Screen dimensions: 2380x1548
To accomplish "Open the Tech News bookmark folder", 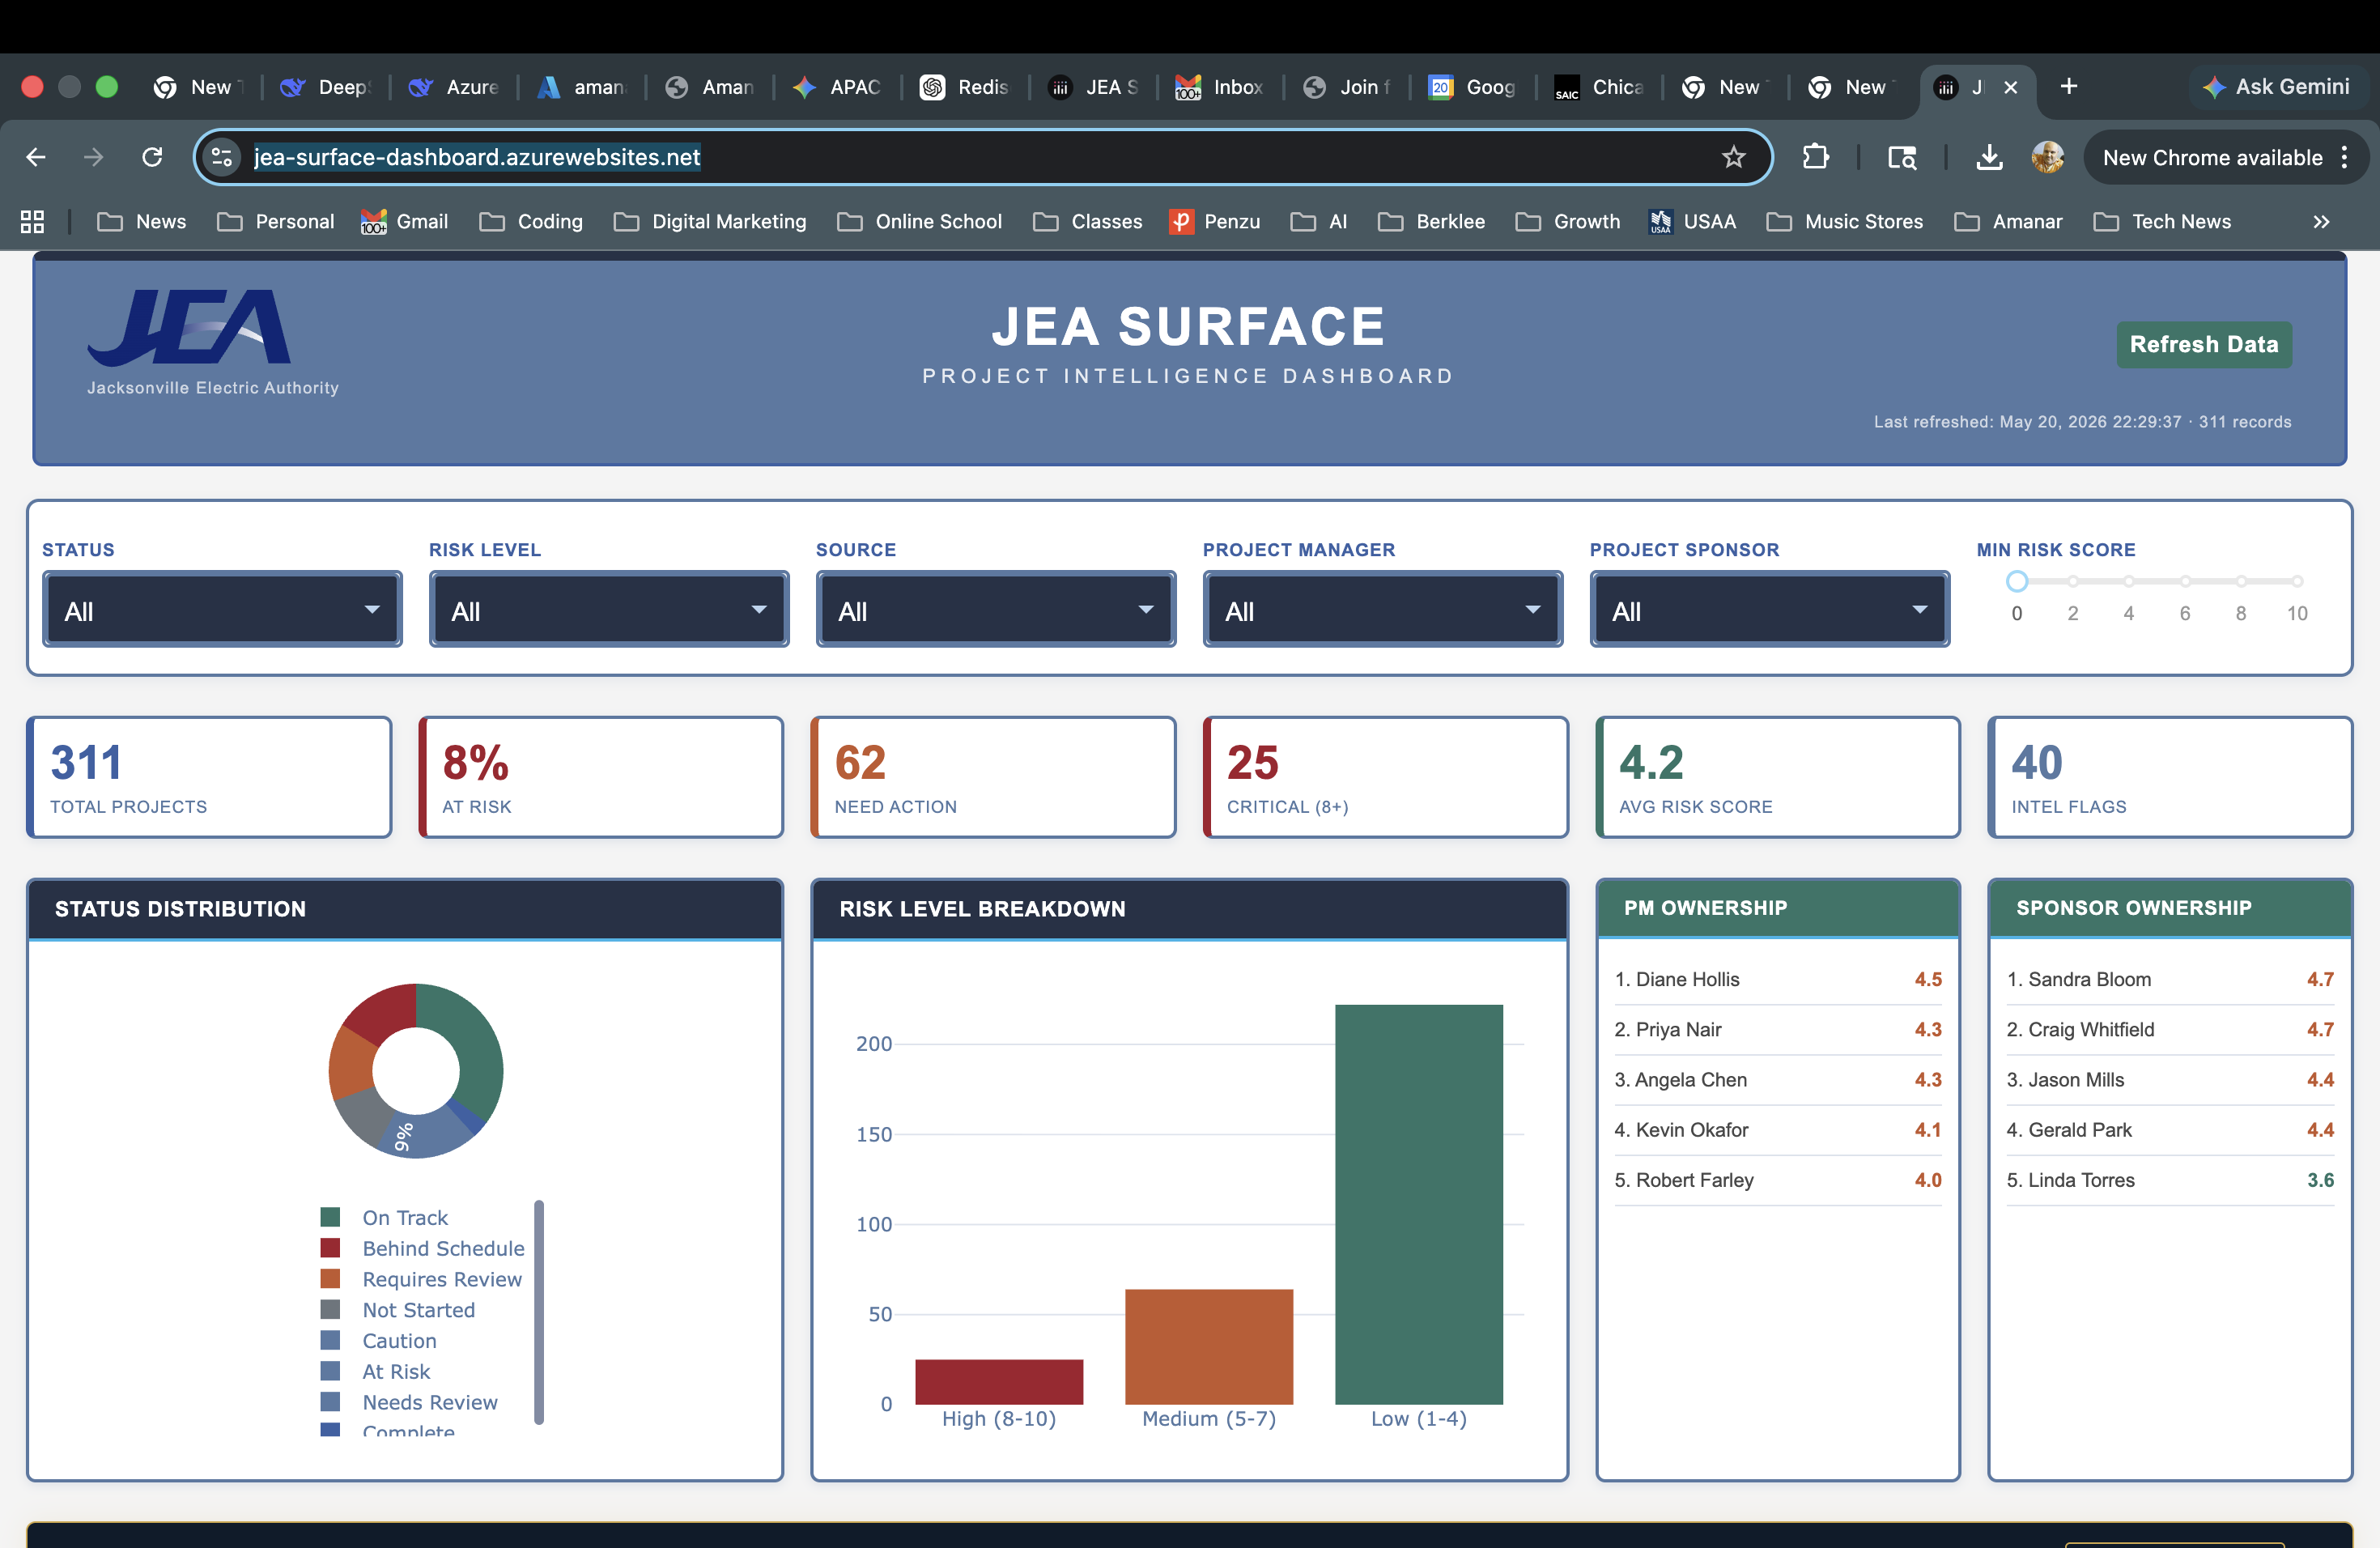I will coord(2162,221).
